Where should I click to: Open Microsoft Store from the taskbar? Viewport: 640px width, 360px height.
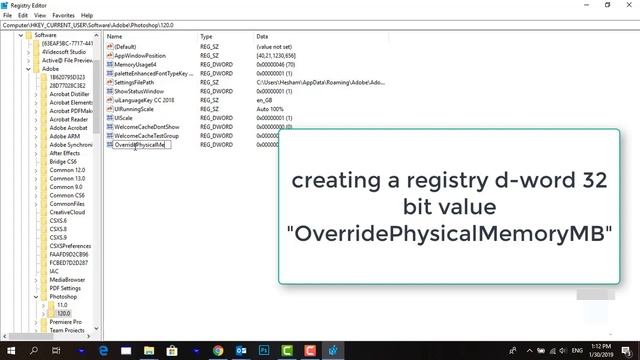(172, 351)
